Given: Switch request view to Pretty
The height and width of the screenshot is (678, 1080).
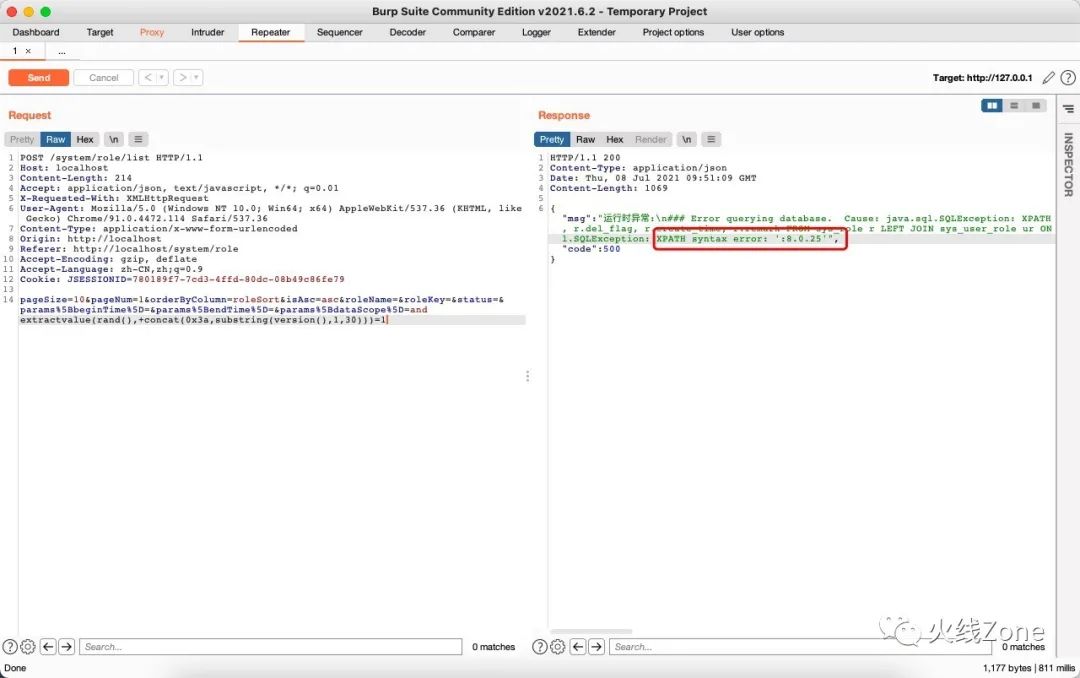Looking at the screenshot, I should [x=22, y=139].
